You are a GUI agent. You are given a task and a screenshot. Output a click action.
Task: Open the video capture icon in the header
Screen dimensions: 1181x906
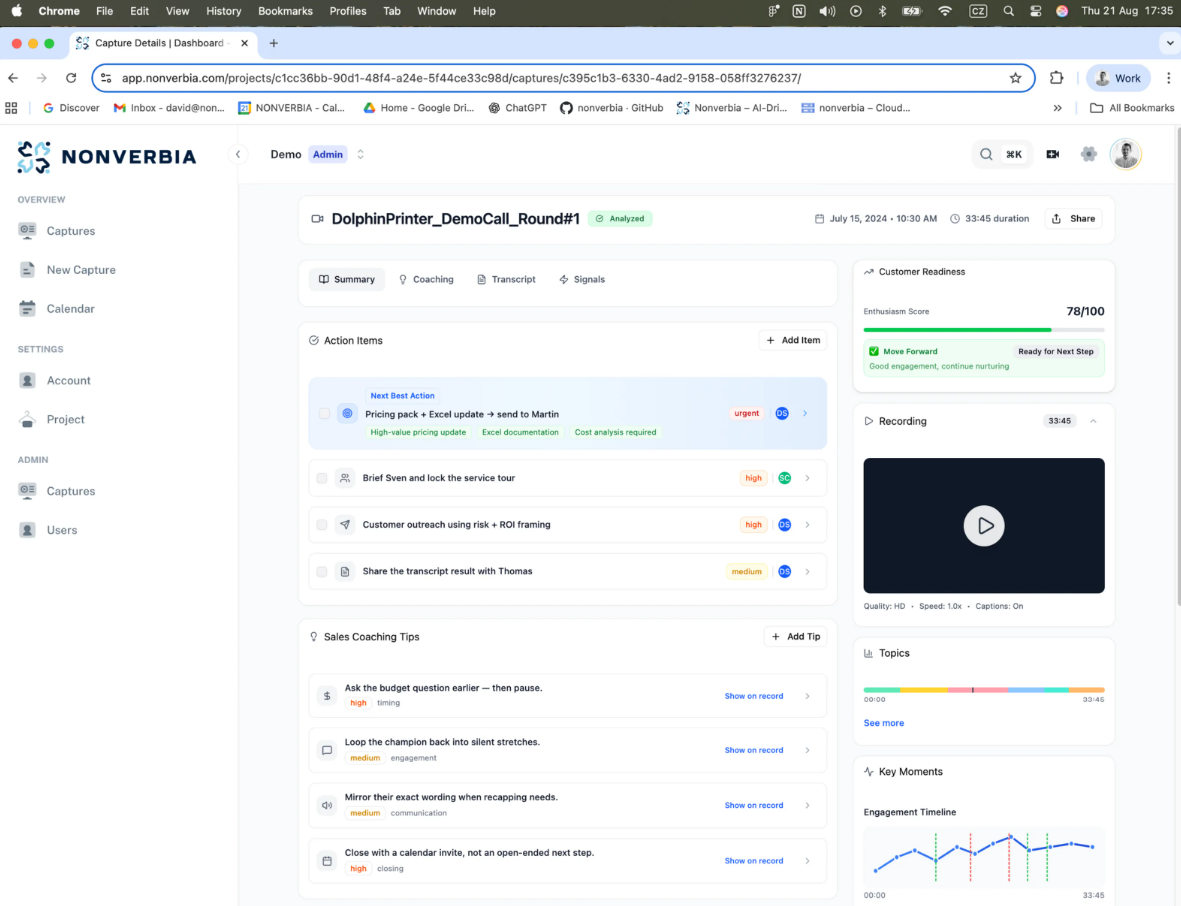(x=1052, y=154)
